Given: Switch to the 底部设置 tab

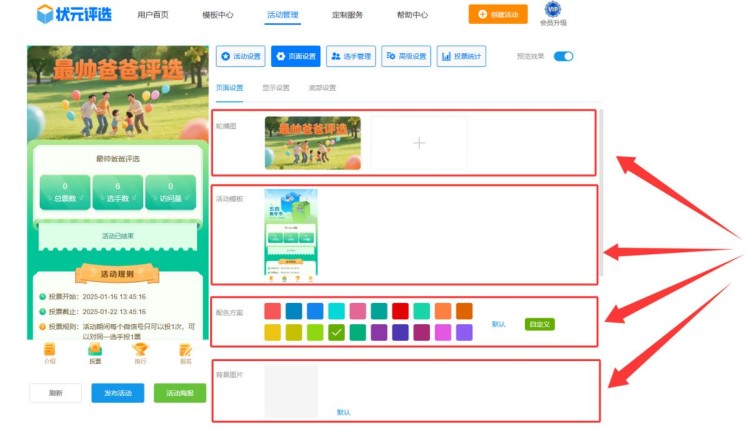Looking at the screenshot, I should pyautogui.click(x=322, y=88).
